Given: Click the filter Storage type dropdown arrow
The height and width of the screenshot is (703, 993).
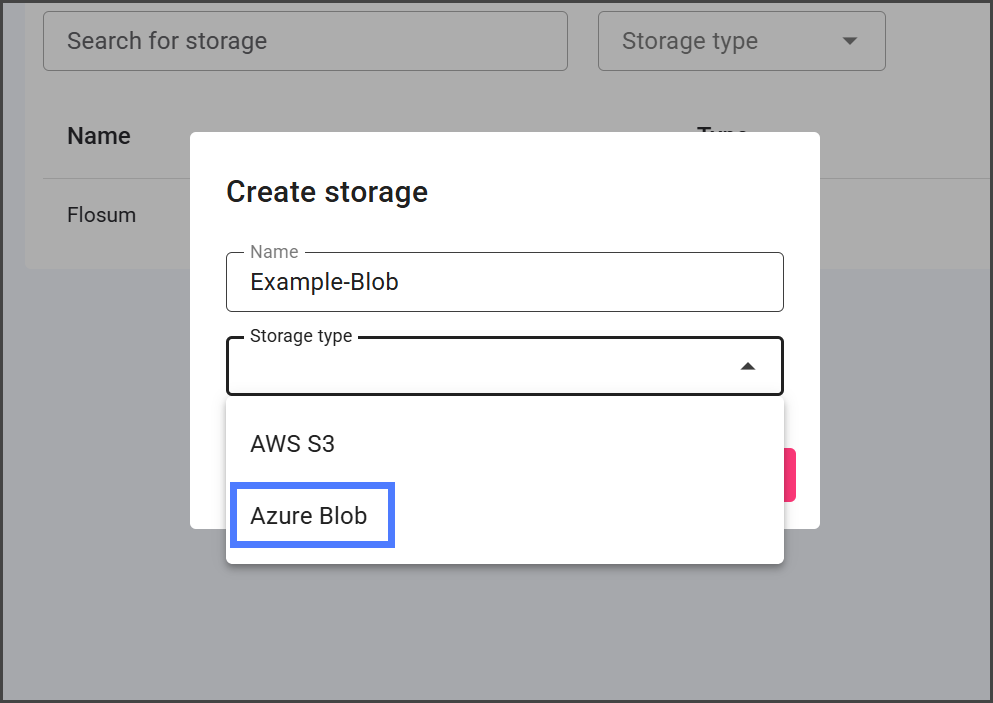Looking at the screenshot, I should click(x=850, y=41).
